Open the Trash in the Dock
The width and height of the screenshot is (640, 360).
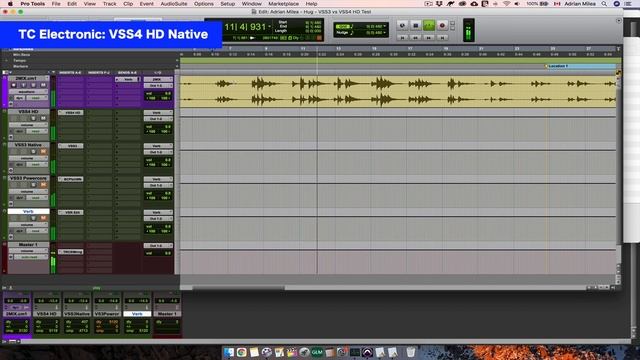(x=411, y=352)
